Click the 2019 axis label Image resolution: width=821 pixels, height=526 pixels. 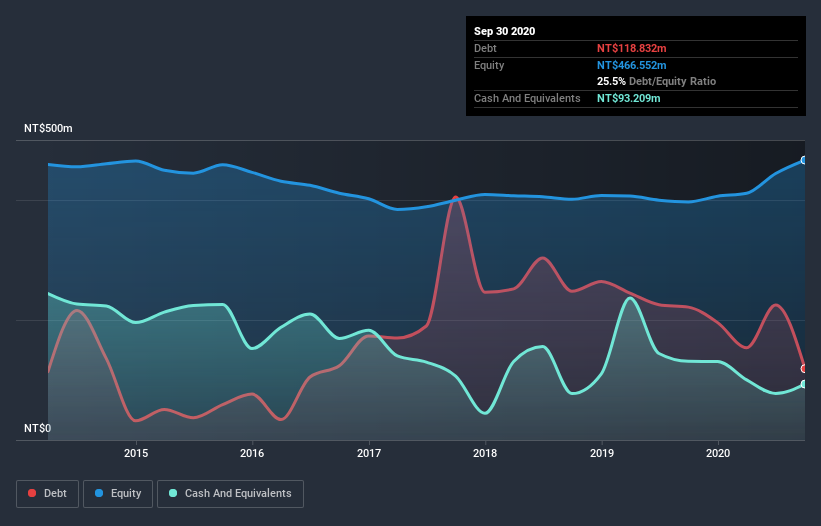pyautogui.click(x=602, y=453)
